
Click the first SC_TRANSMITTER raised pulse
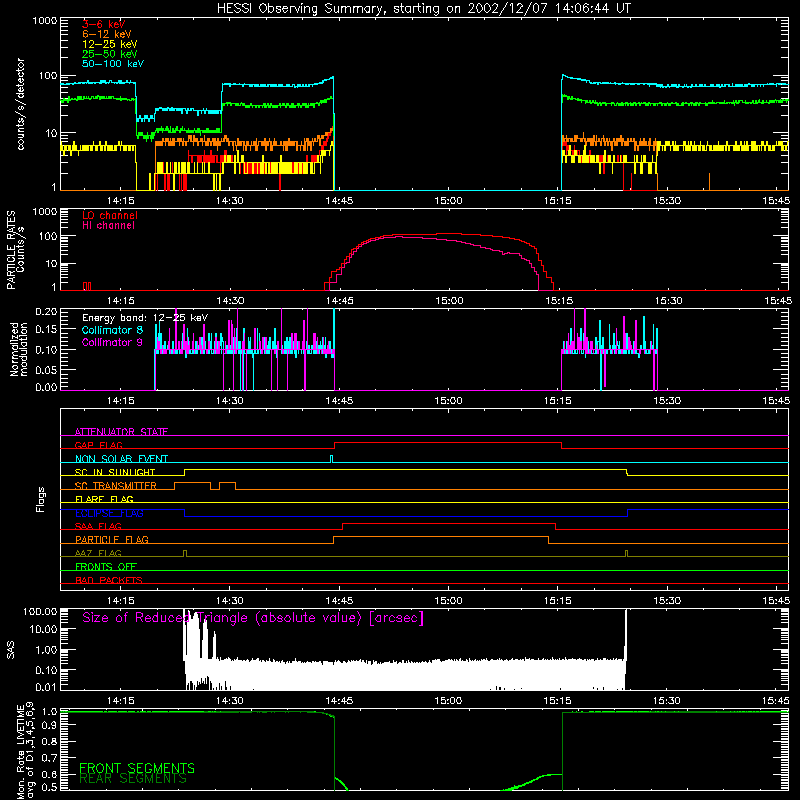(x=192, y=483)
